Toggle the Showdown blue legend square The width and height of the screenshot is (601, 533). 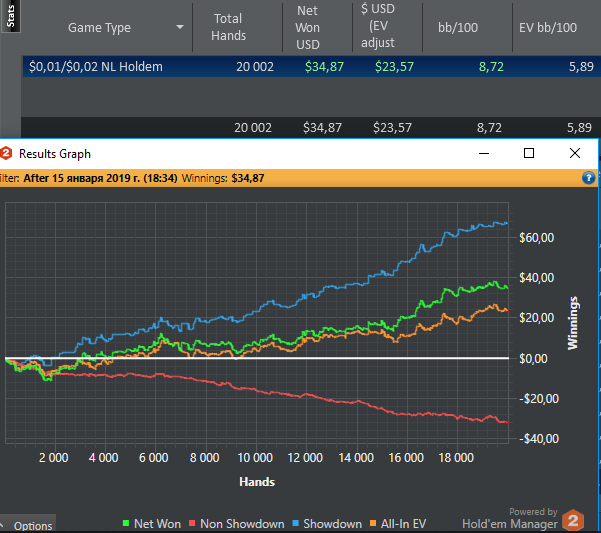[295, 523]
